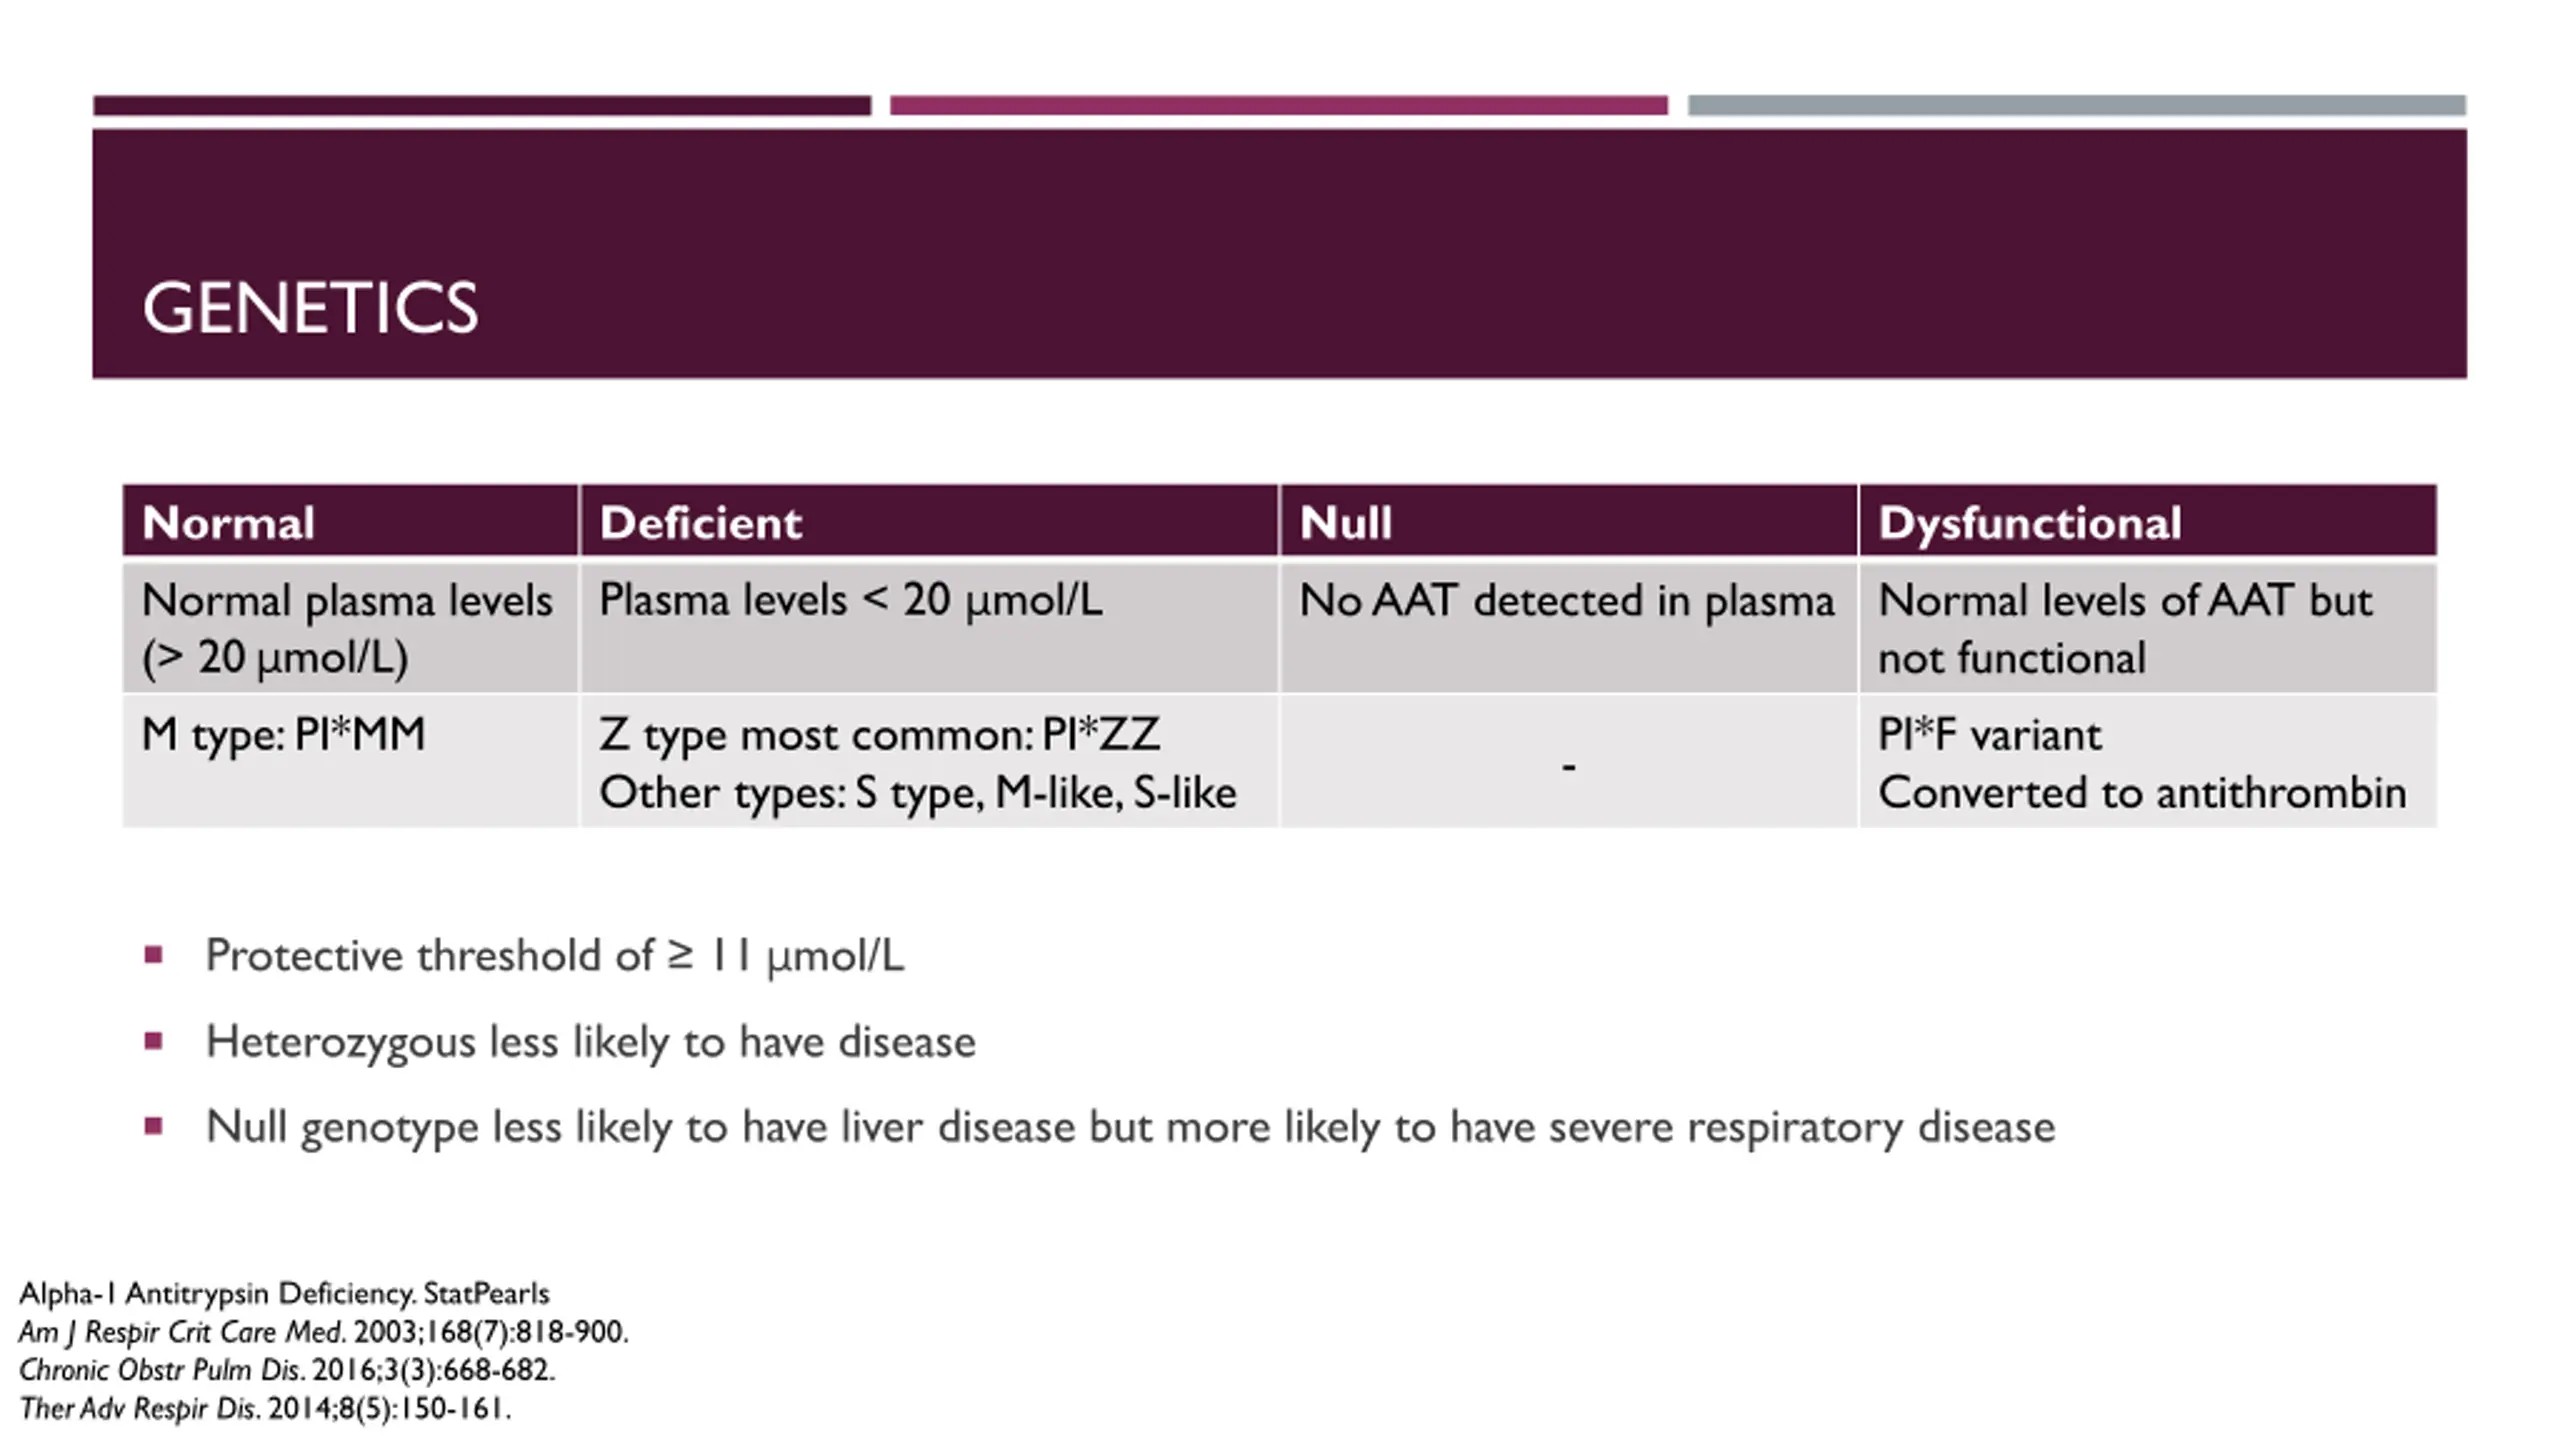2560x1440 pixels.
Task: Select the 'Heterozygous less likely' bullet text
Action: click(x=590, y=1042)
